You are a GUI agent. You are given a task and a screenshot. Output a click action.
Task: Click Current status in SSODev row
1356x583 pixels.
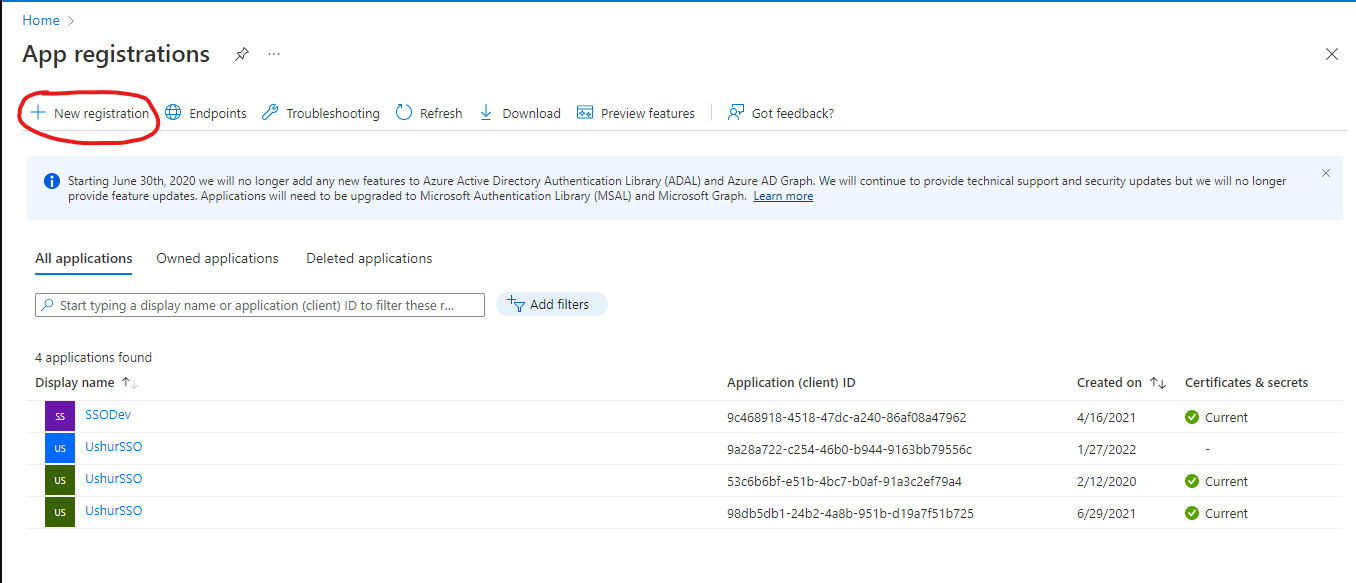point(1216,417)
